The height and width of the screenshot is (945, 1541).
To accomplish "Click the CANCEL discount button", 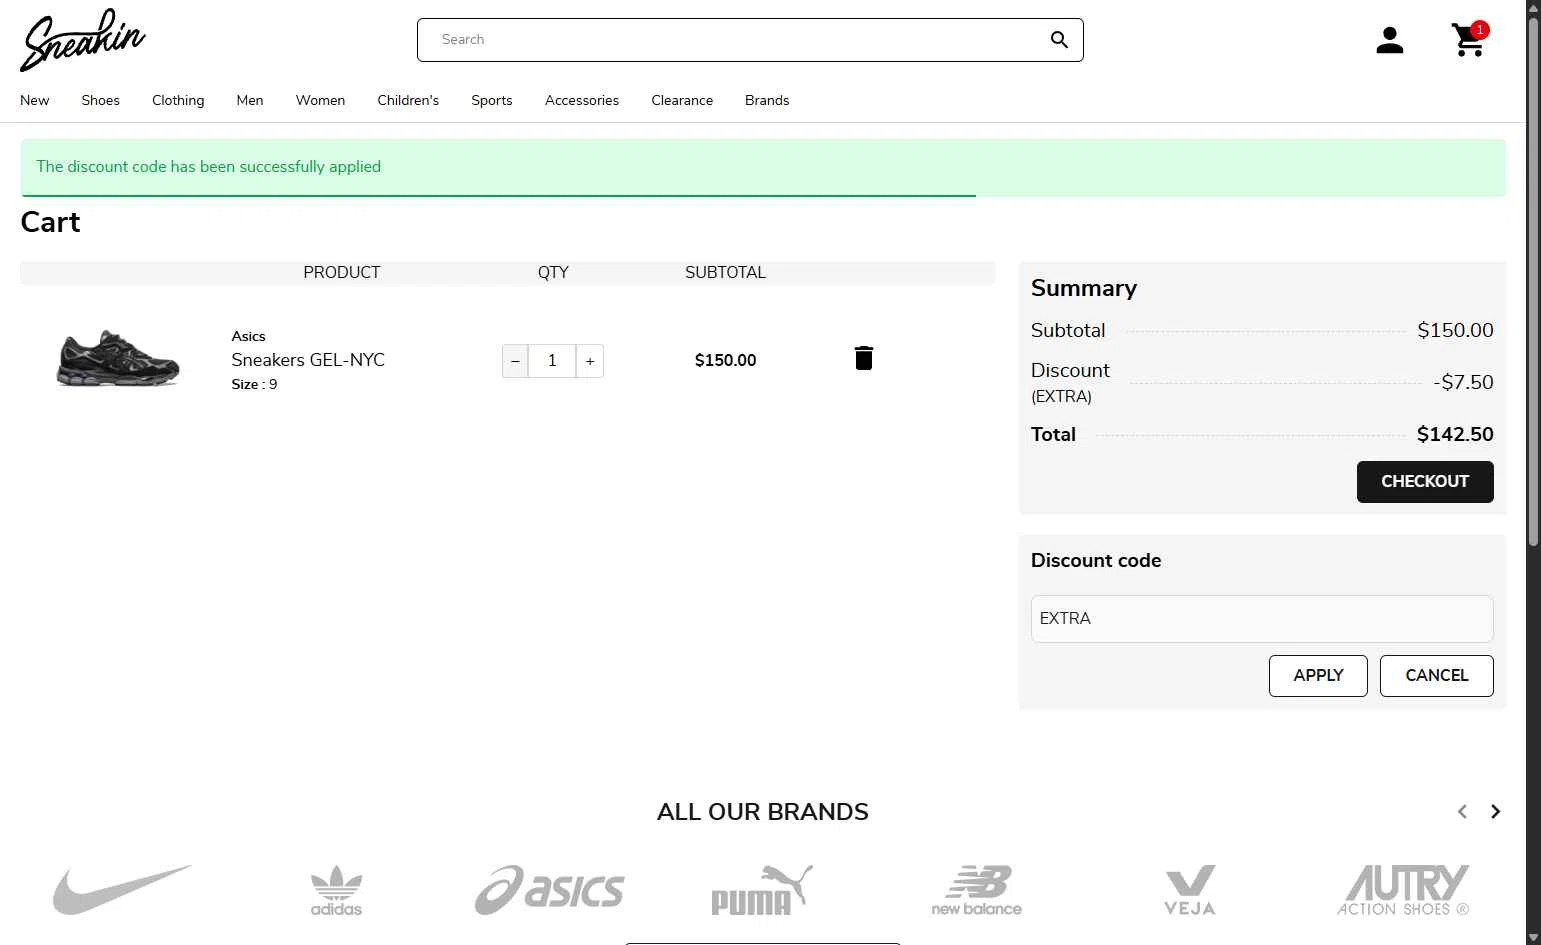I will pos(1437,676).
